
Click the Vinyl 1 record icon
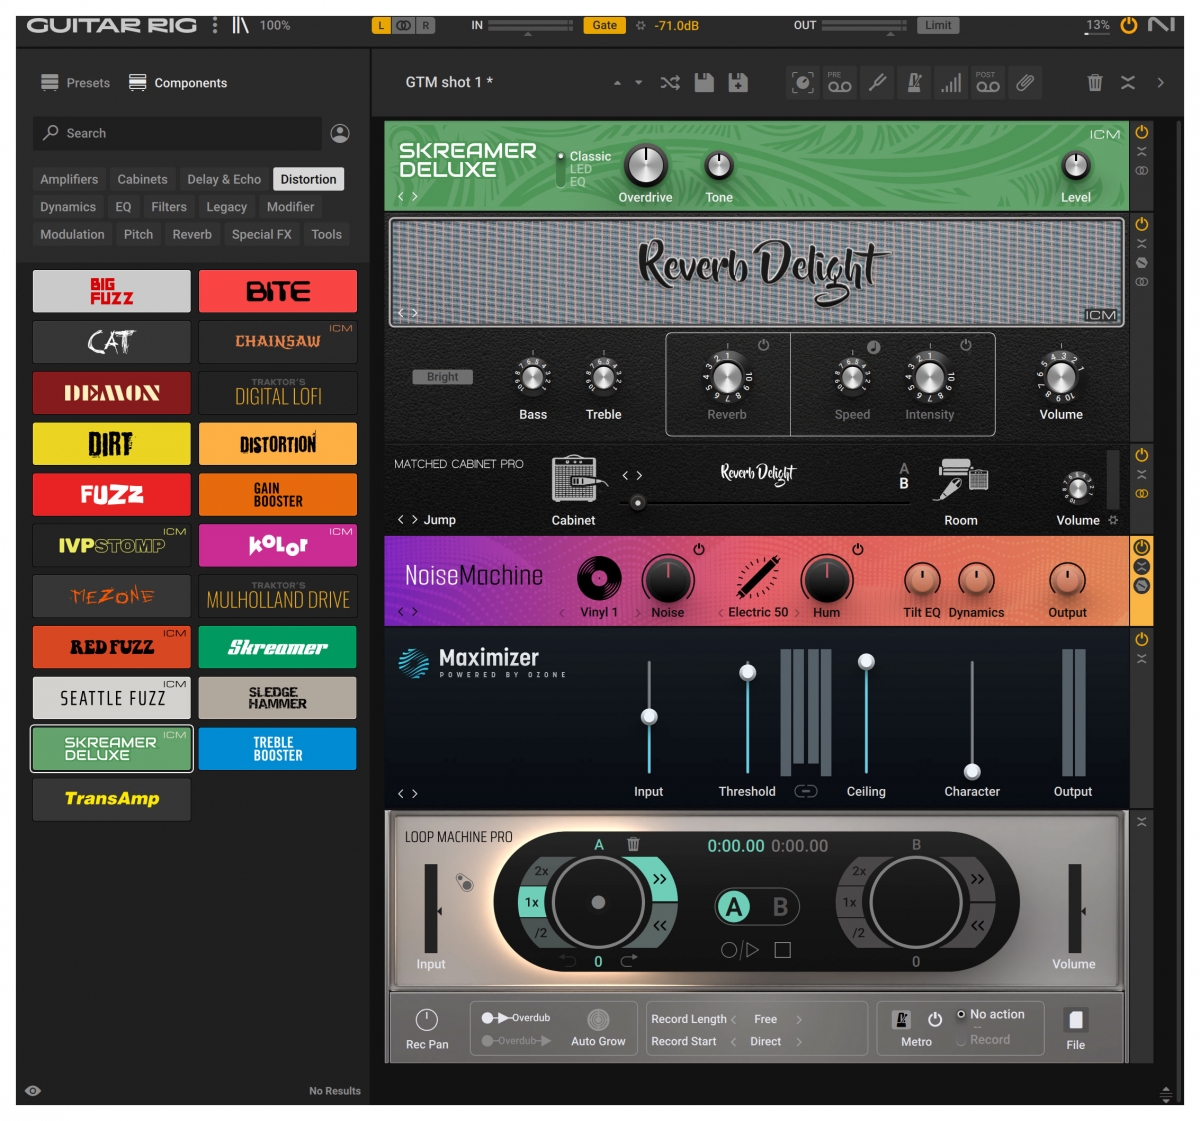point(599,578)
